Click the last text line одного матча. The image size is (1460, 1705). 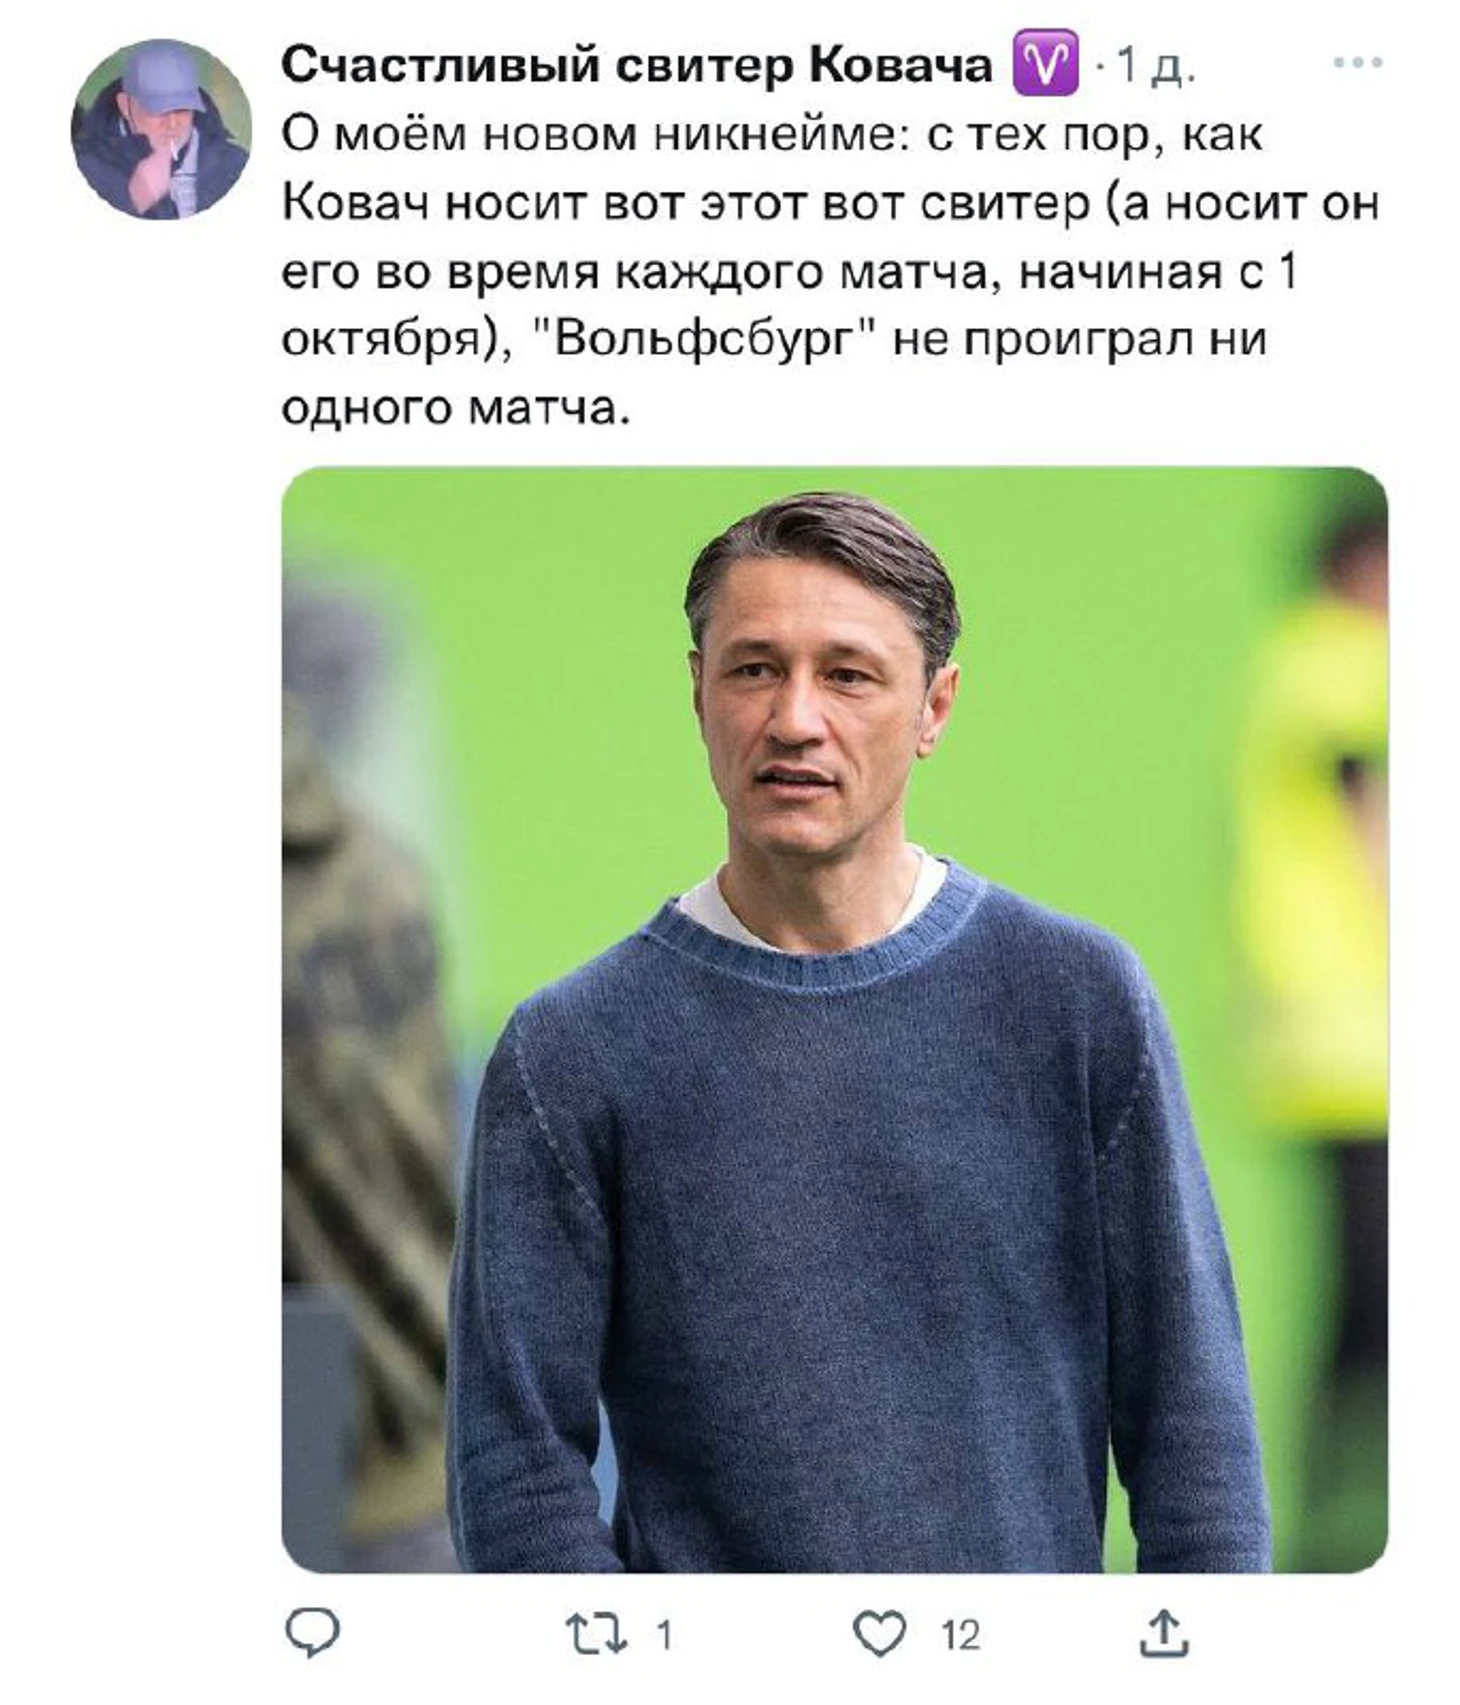456,407
